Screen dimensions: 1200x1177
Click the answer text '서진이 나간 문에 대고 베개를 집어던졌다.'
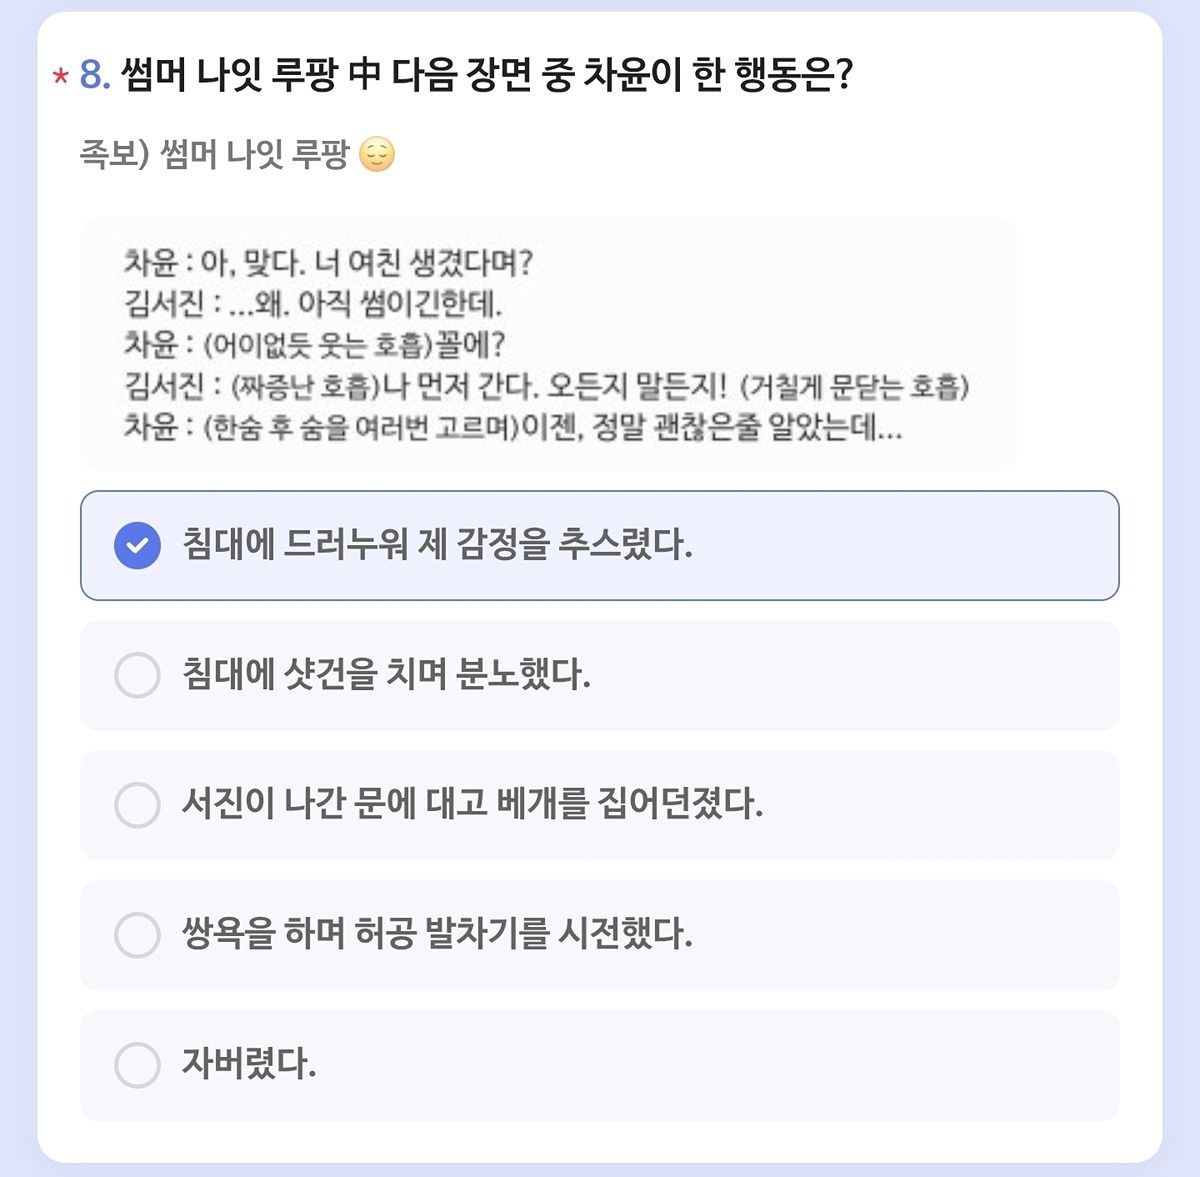pos(472,804)
